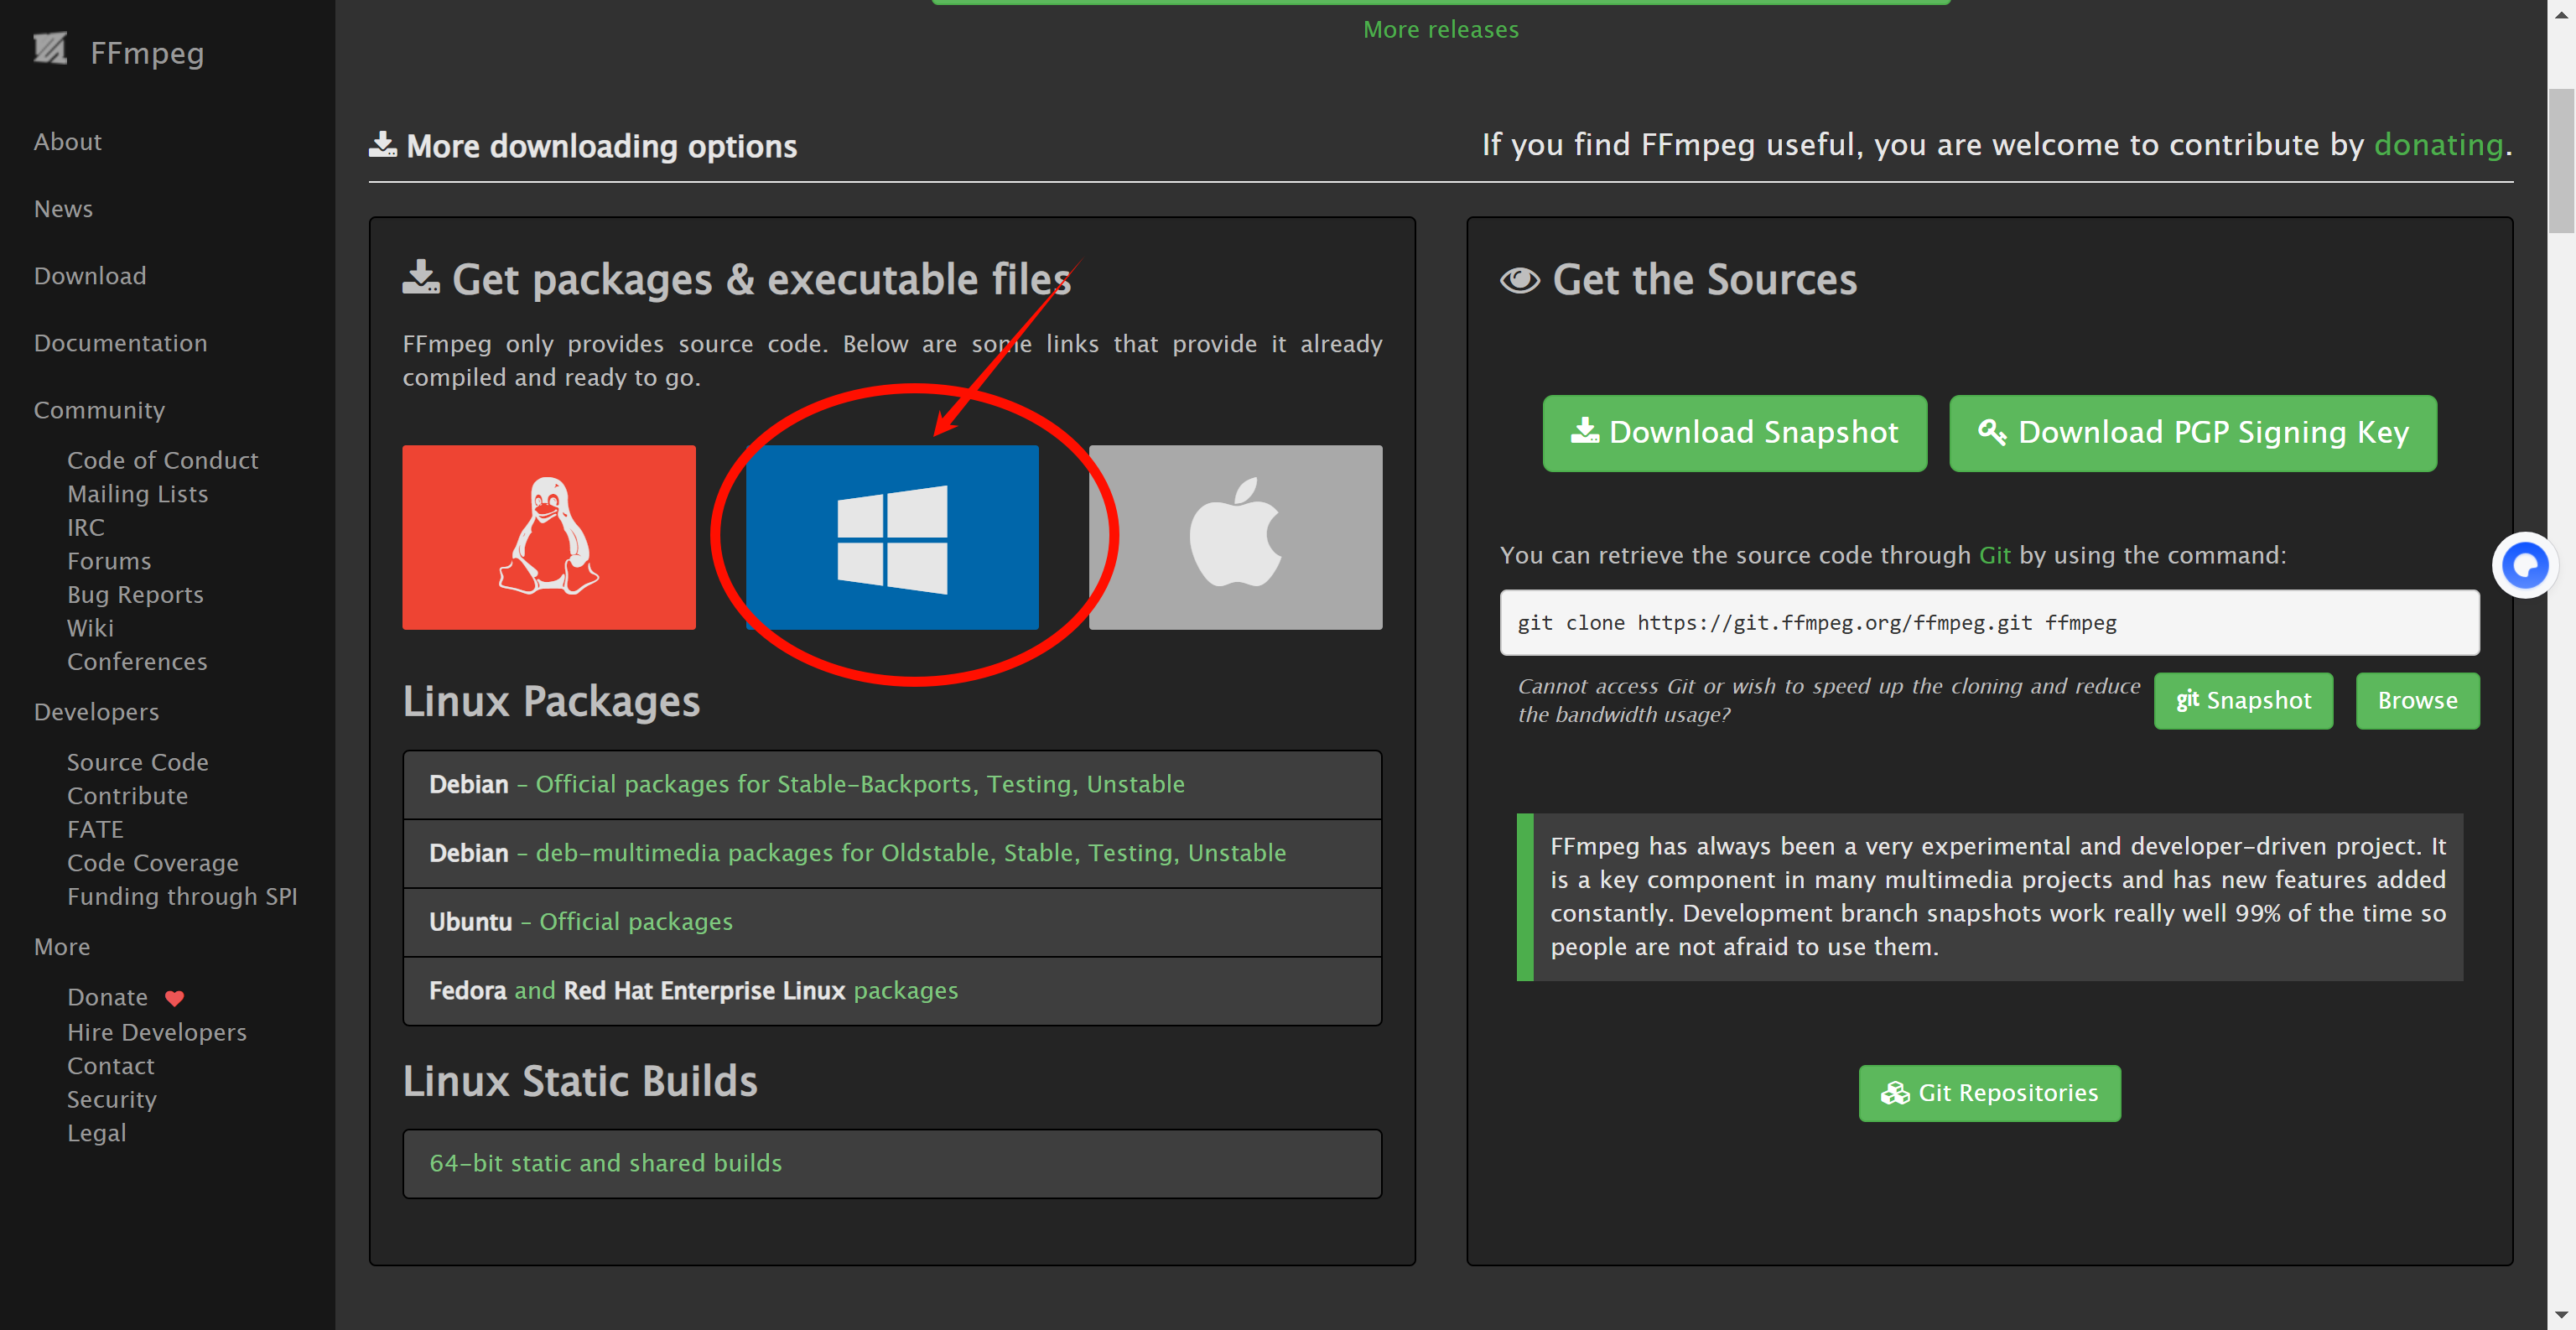Click the git clone command field
Screen dimensions: 2576x1330
click(x=1988, y=623)
